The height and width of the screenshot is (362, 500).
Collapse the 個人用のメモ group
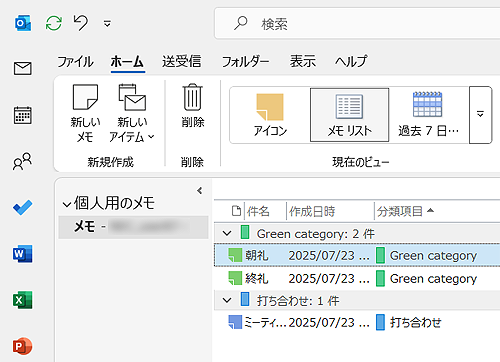click(x=67, y=204)
